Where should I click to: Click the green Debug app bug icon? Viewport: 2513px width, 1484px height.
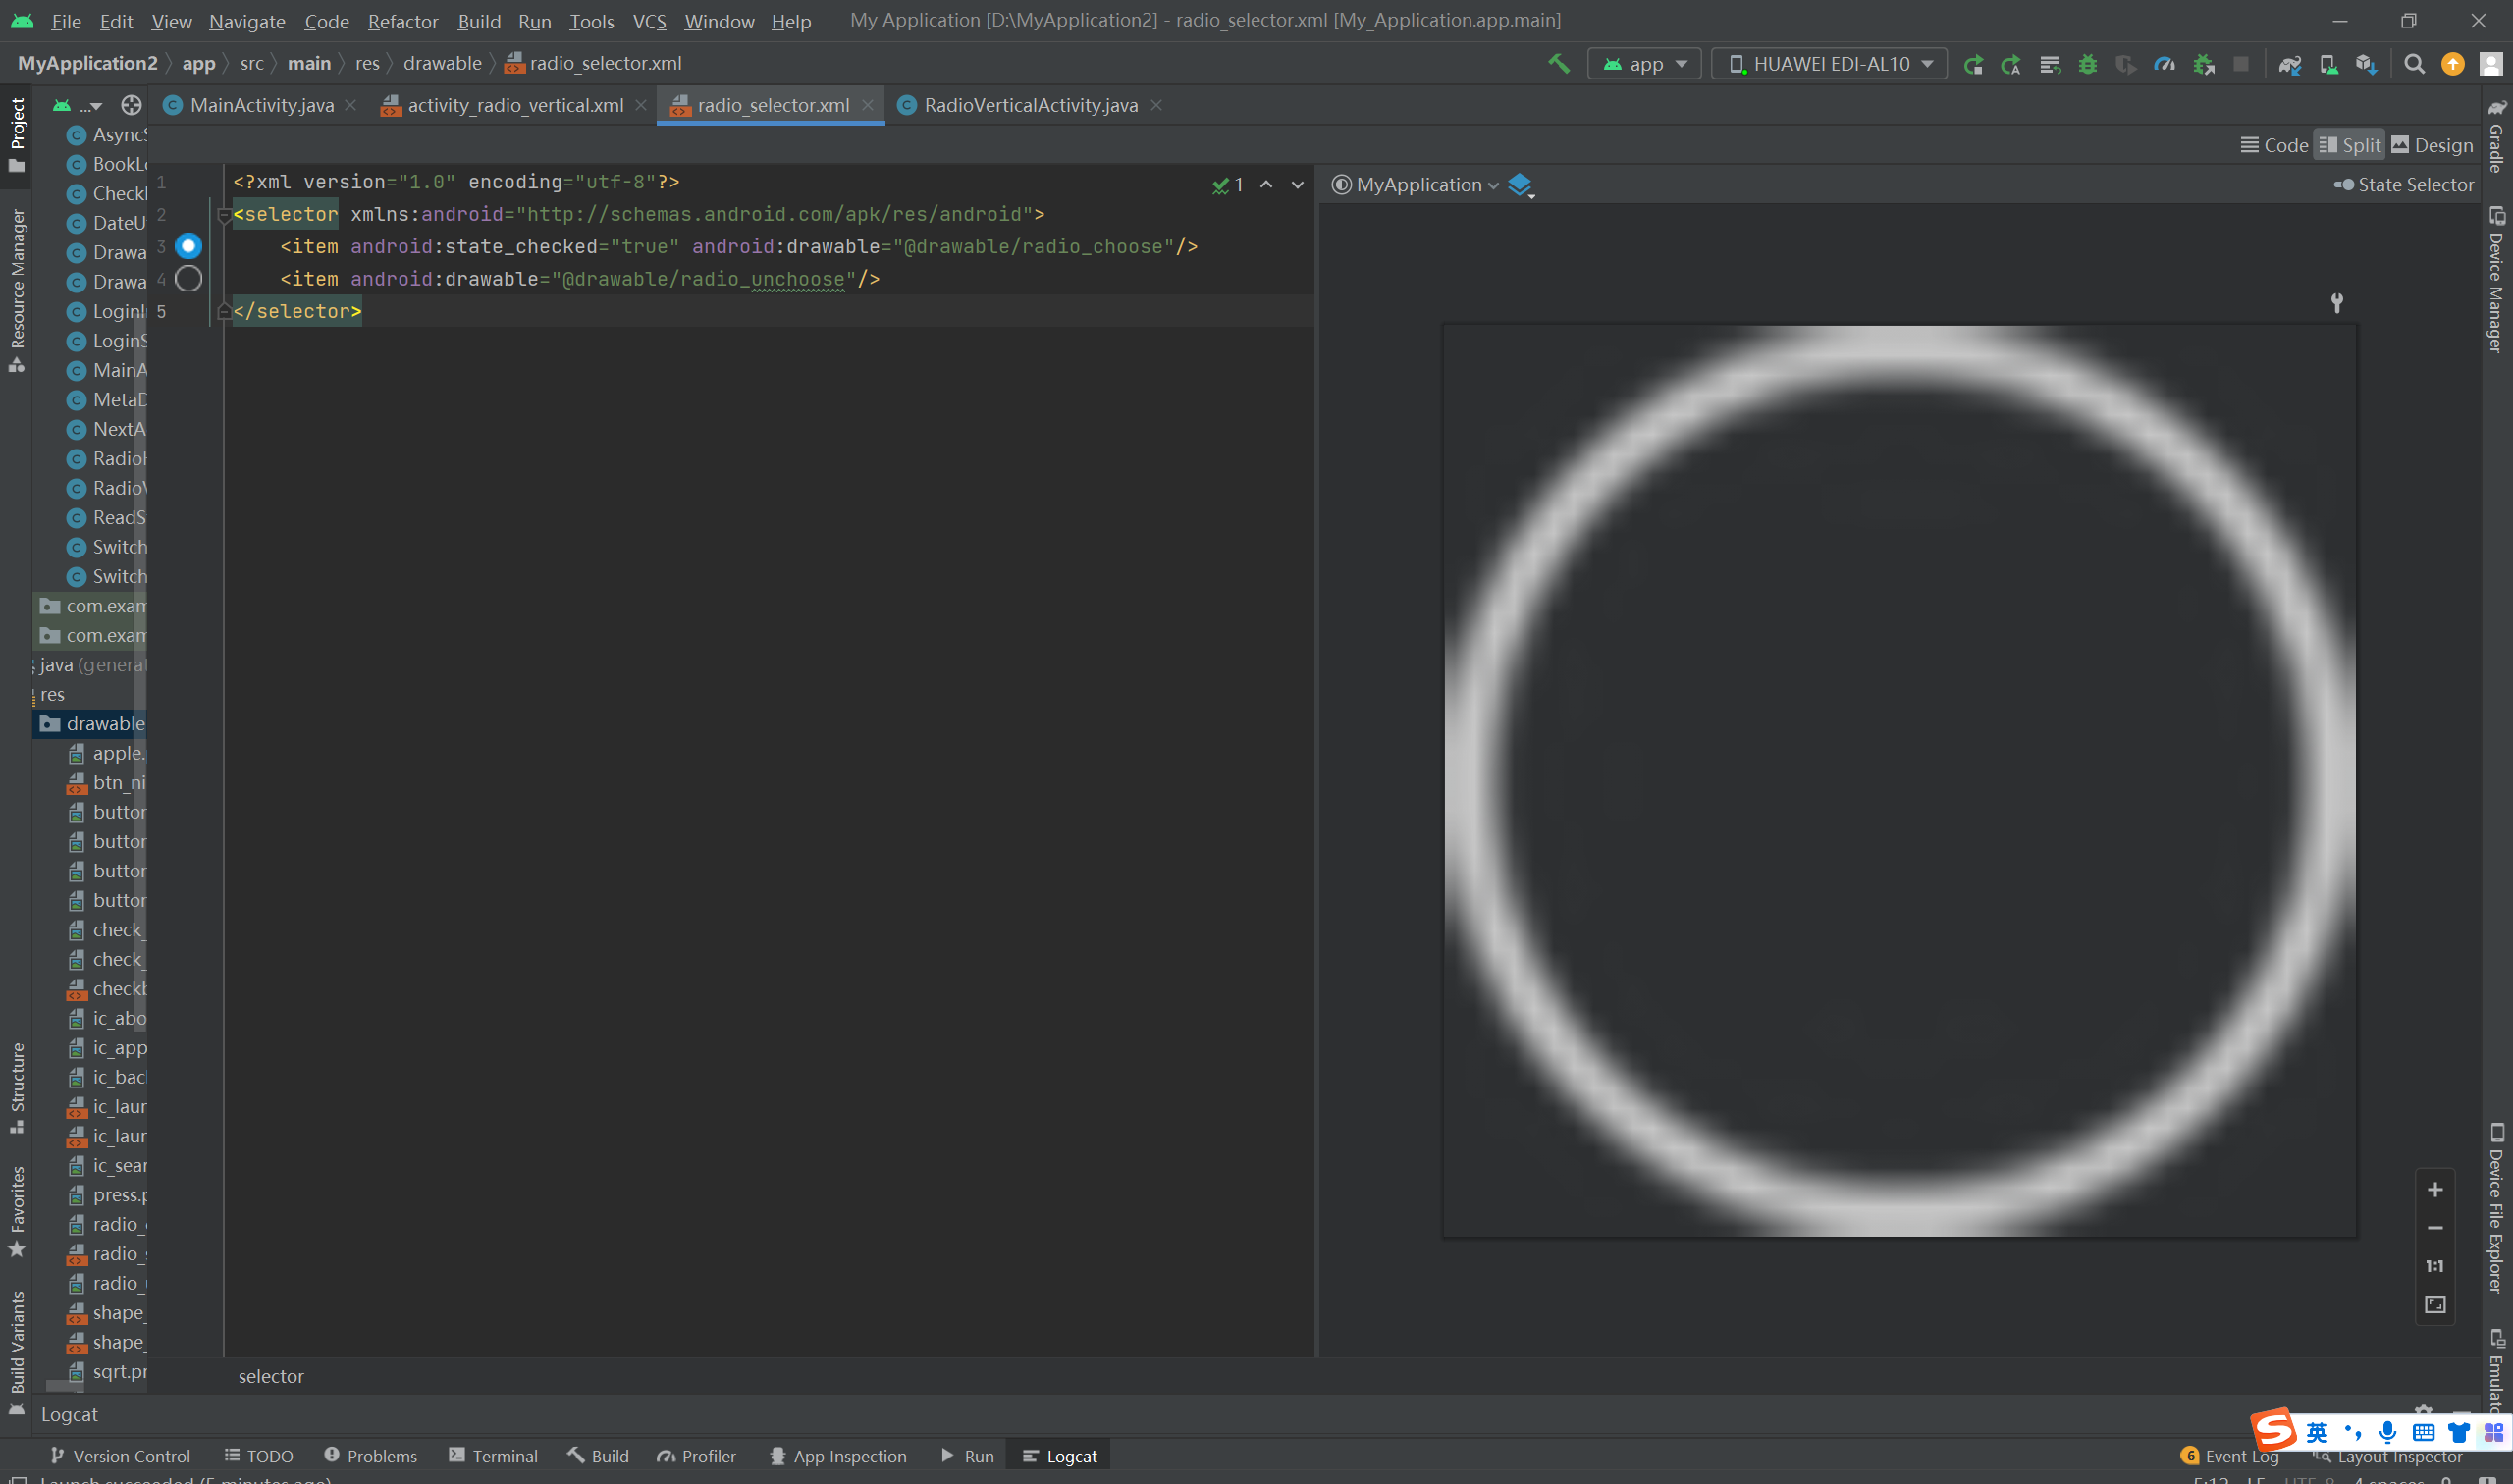[x=2088, y=64]
